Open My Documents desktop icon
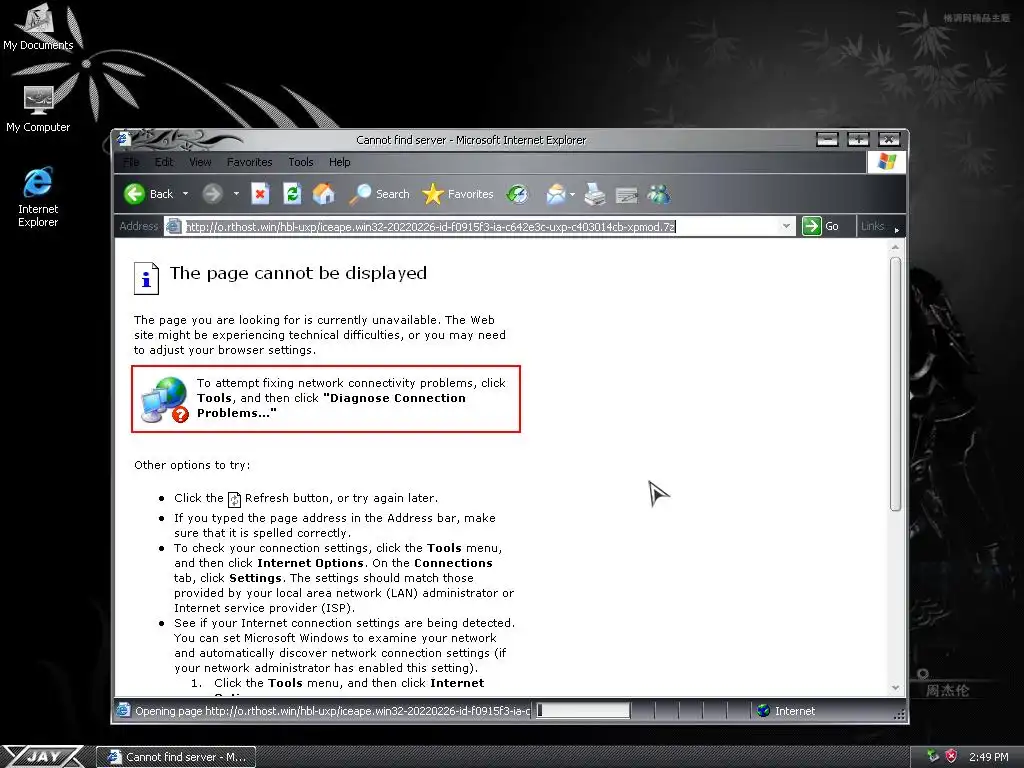This screenshot has height=768, width=1024. coord(38,26)
